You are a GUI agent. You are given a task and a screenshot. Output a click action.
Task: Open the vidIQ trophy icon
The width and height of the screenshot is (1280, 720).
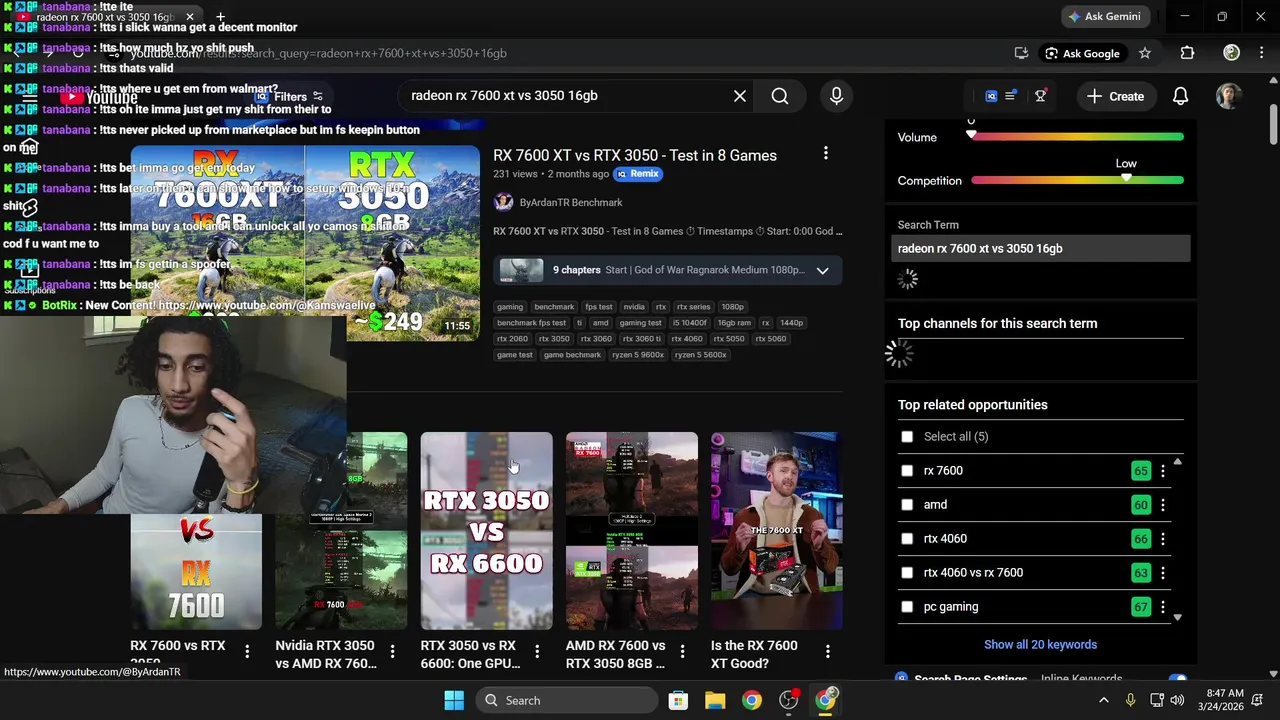1041,96
